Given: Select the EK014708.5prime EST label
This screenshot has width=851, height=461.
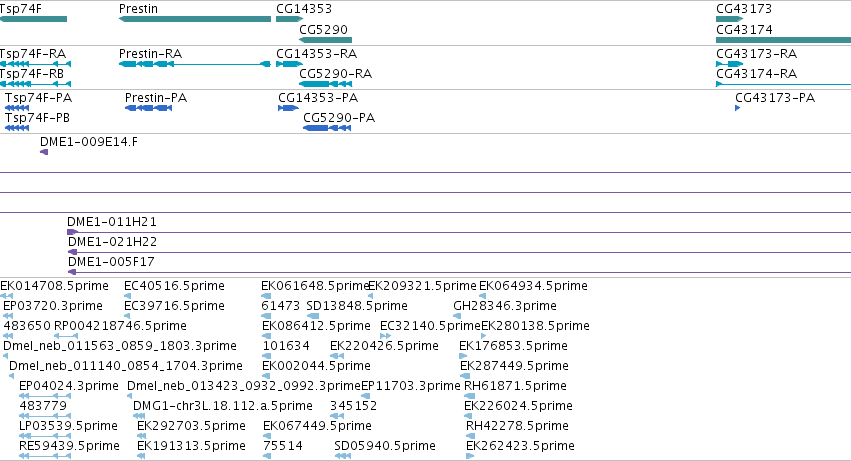Looking at the screenshot, I should pos(54,286).
